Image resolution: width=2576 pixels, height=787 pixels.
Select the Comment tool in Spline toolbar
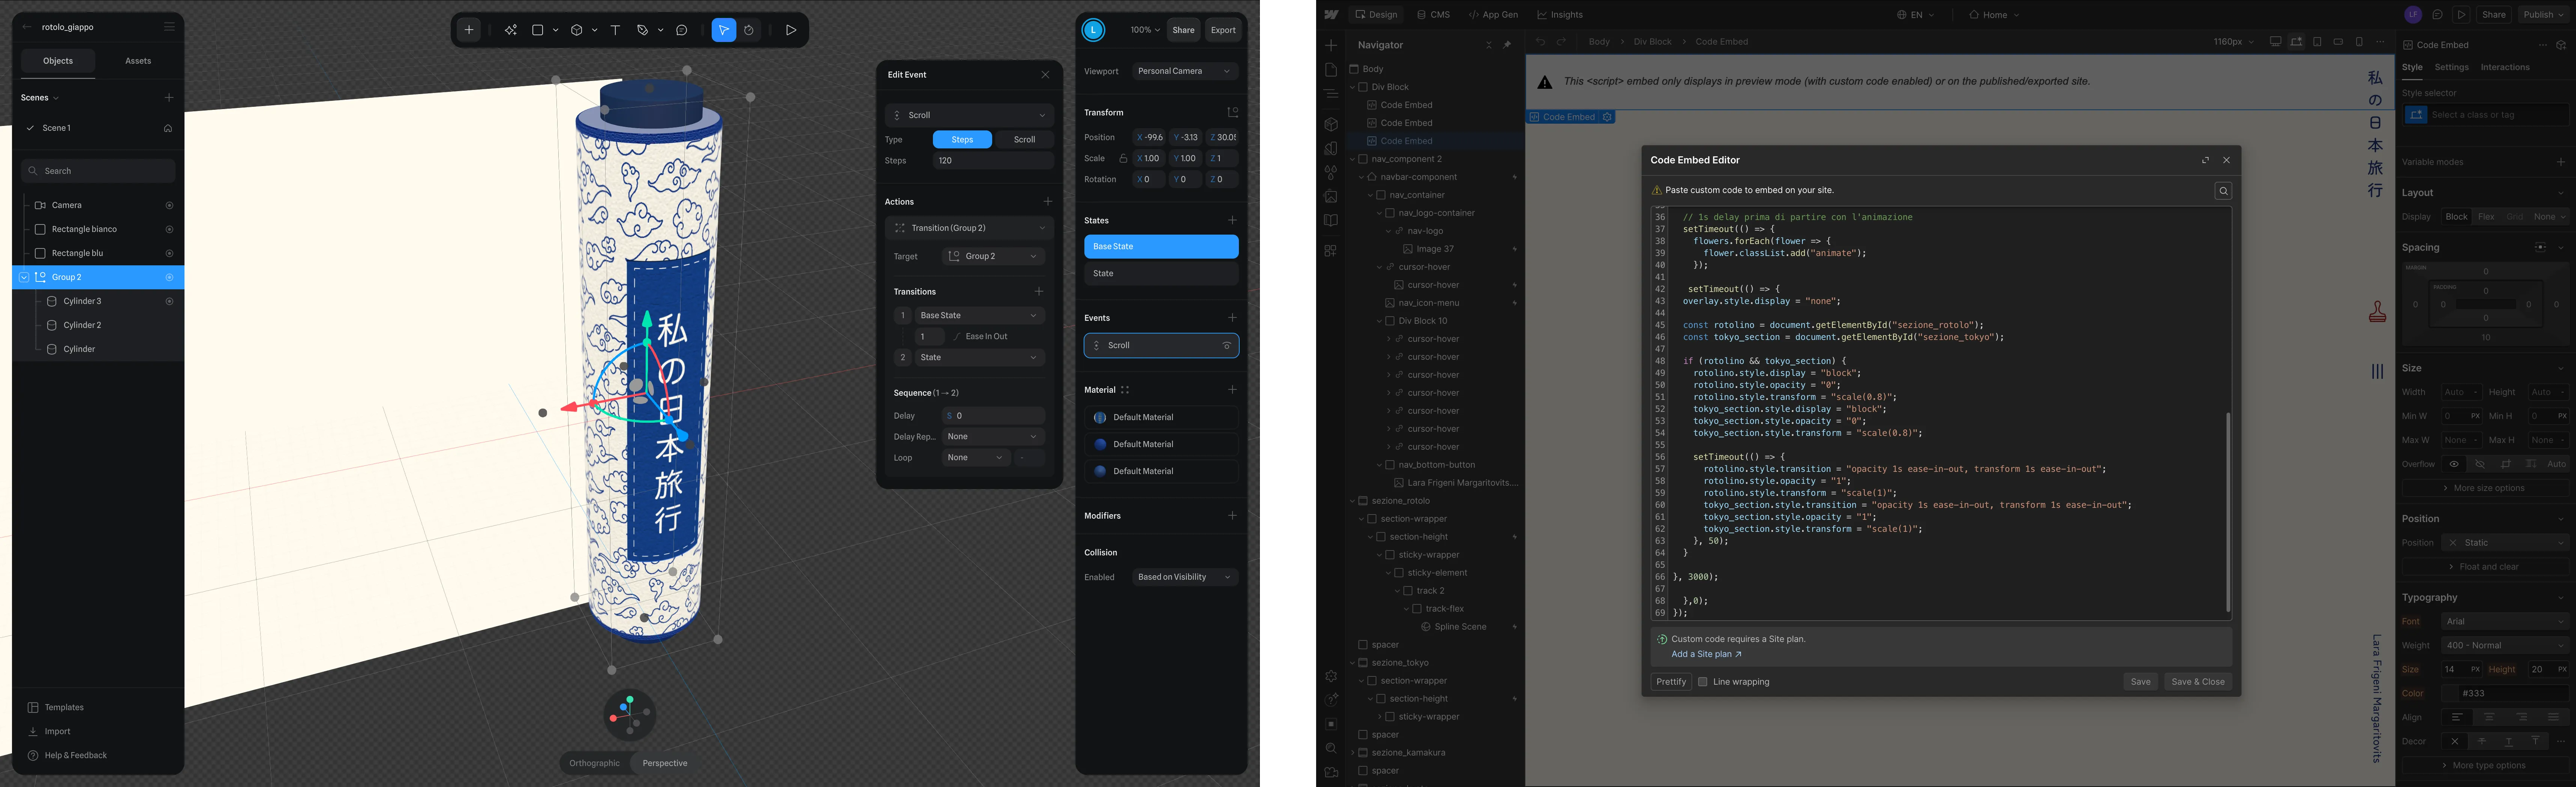682,30
